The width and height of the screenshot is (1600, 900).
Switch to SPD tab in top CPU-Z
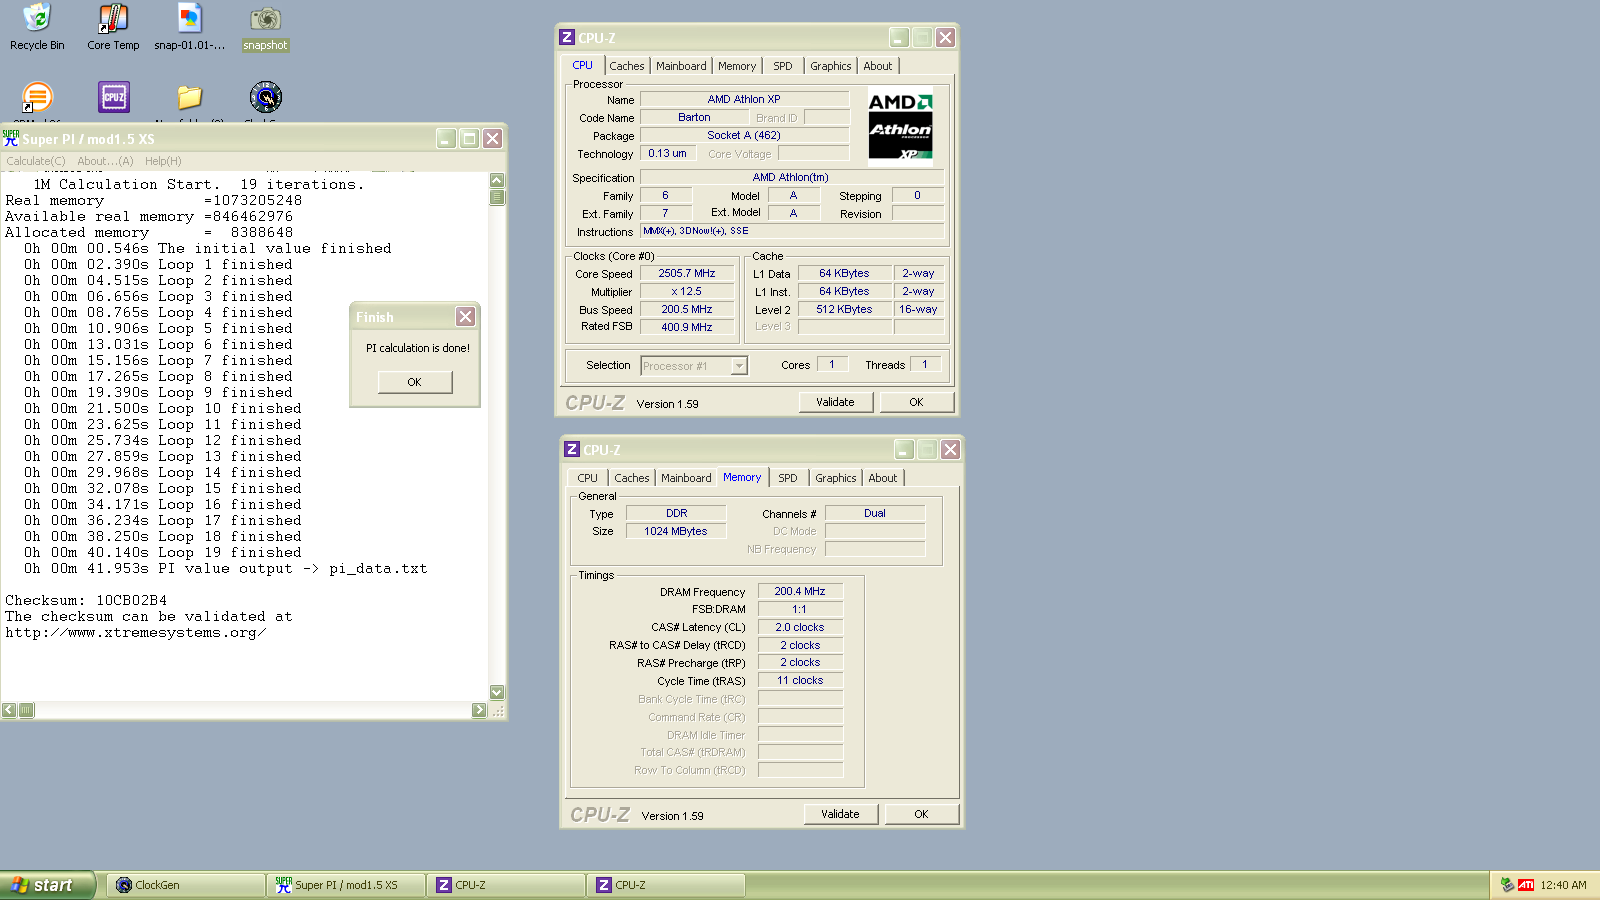[x=783, y=66]
